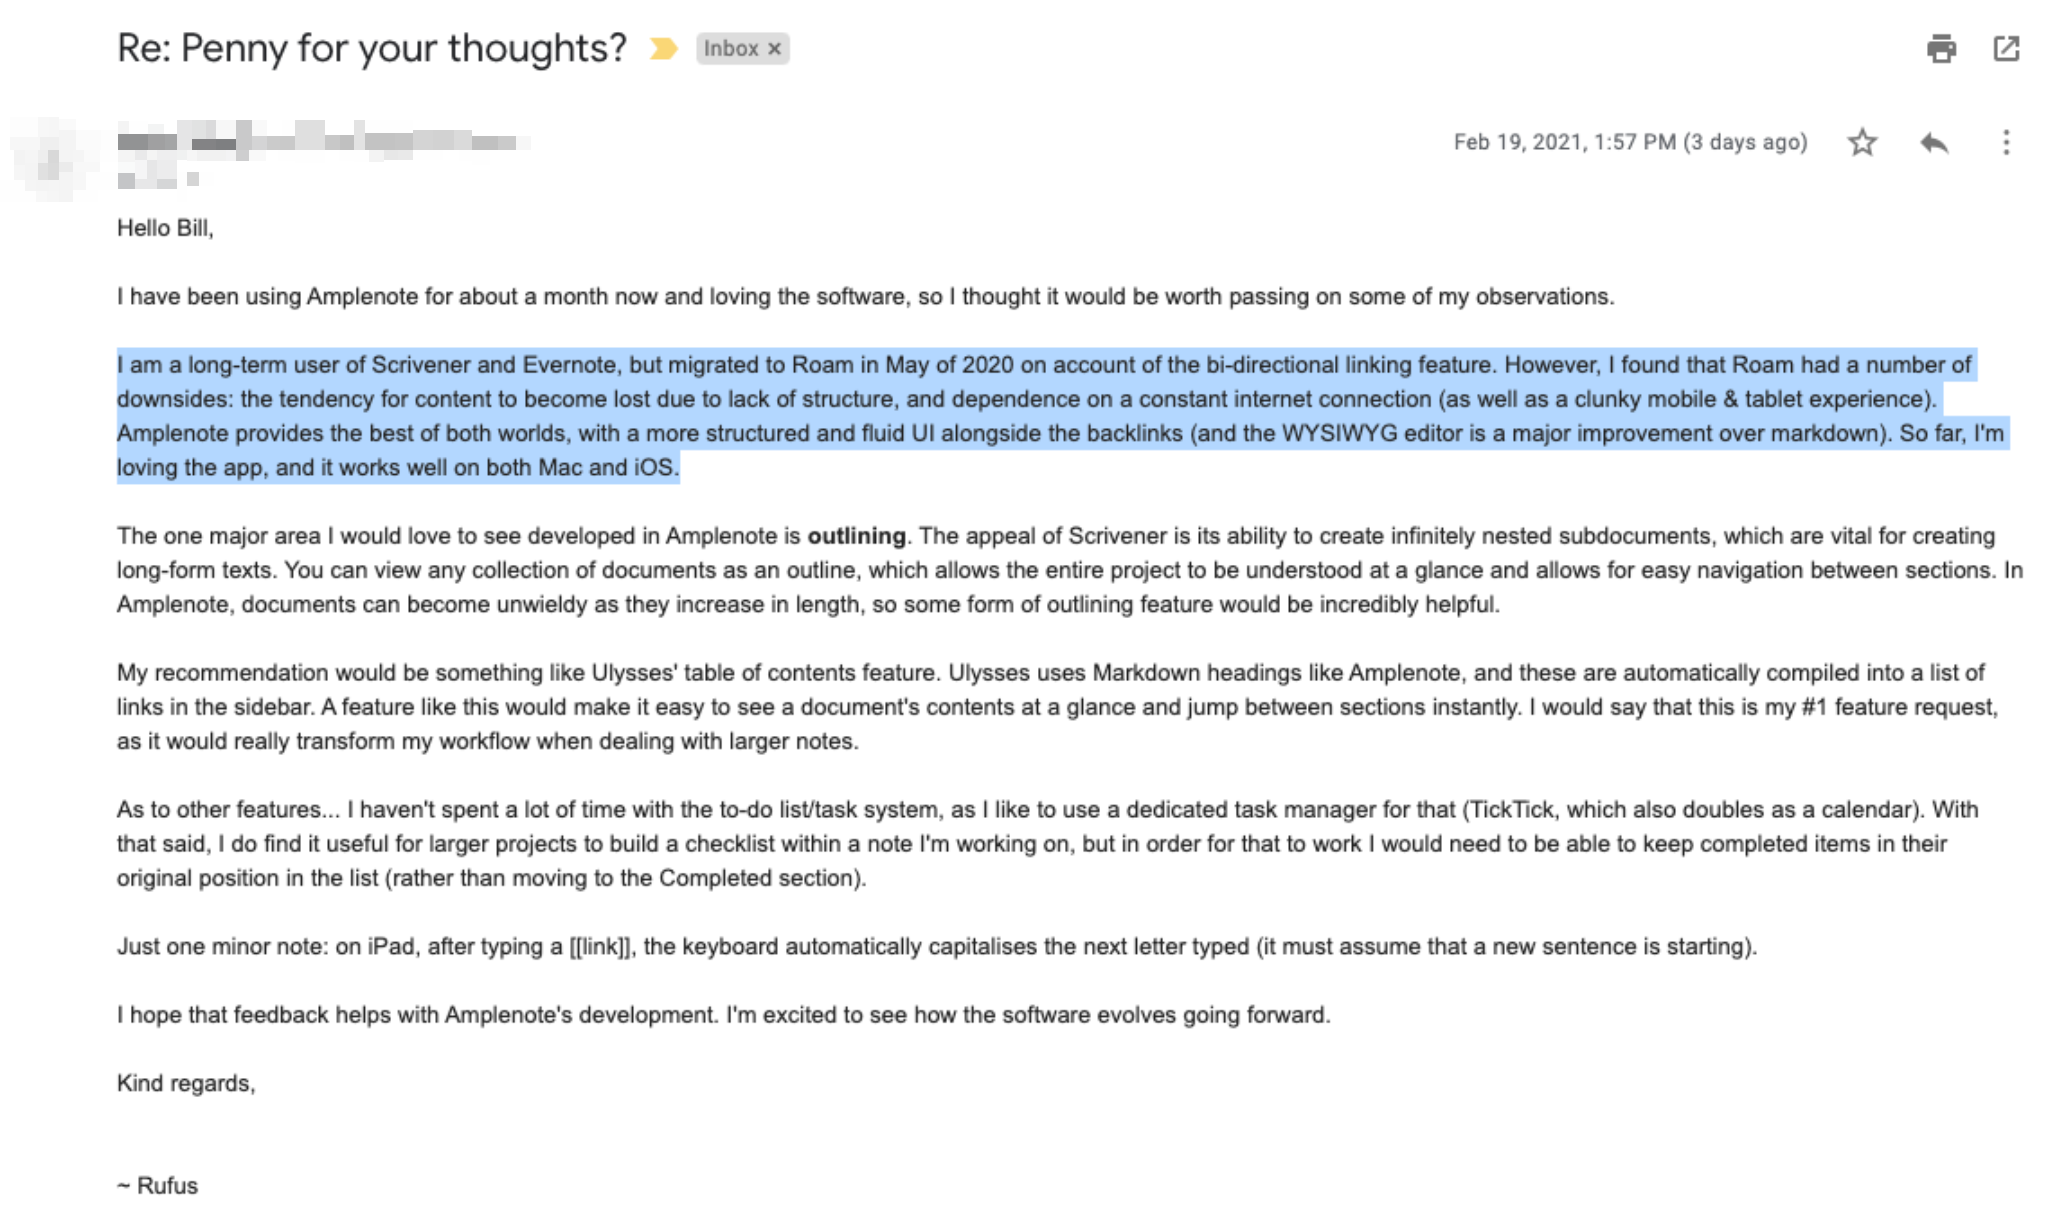Reply to the message using arrow icon

(1934, 142)
